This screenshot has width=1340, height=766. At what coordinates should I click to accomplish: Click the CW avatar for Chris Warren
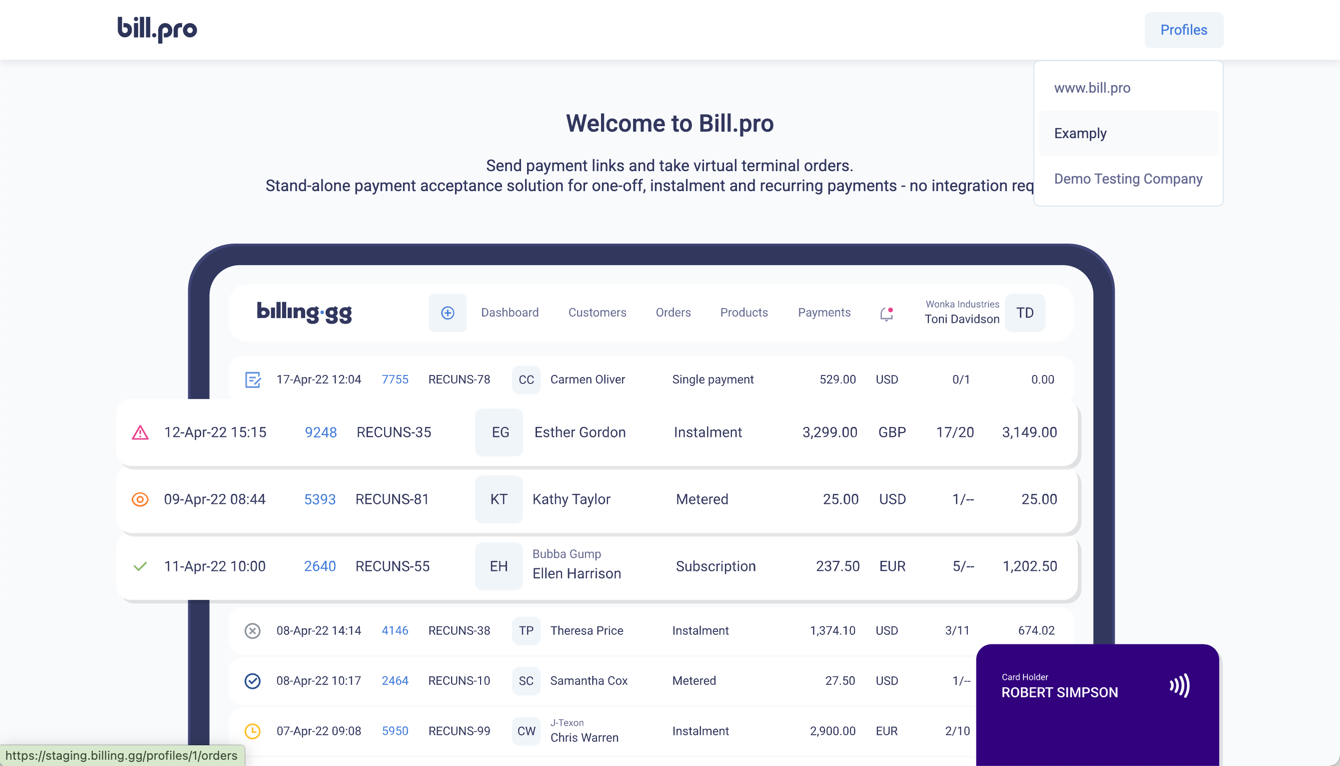click(x=526, y=731)
